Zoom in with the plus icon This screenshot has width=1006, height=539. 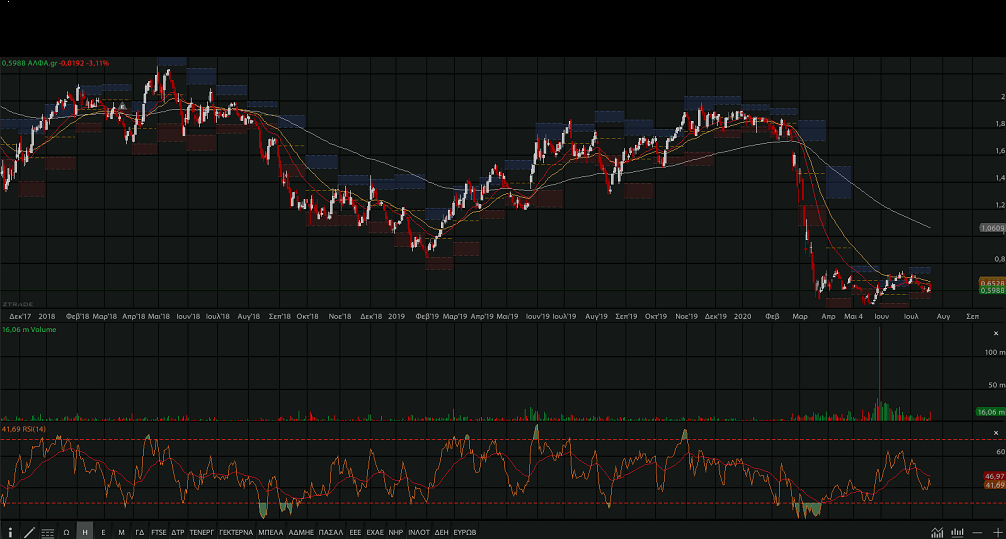997,532
